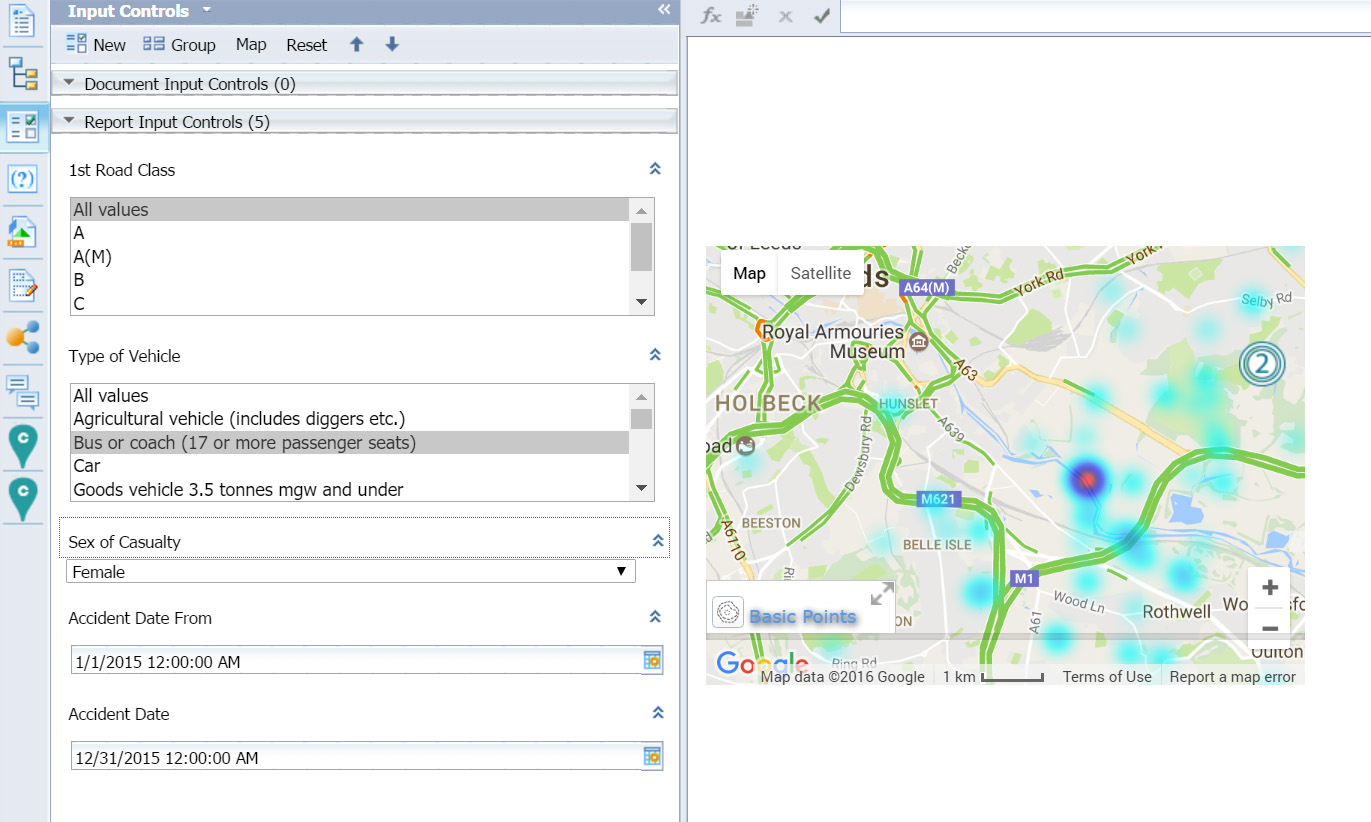Open the navigation map tree icon
This screenshot has height=822, width=1371.
click(22, 73)
